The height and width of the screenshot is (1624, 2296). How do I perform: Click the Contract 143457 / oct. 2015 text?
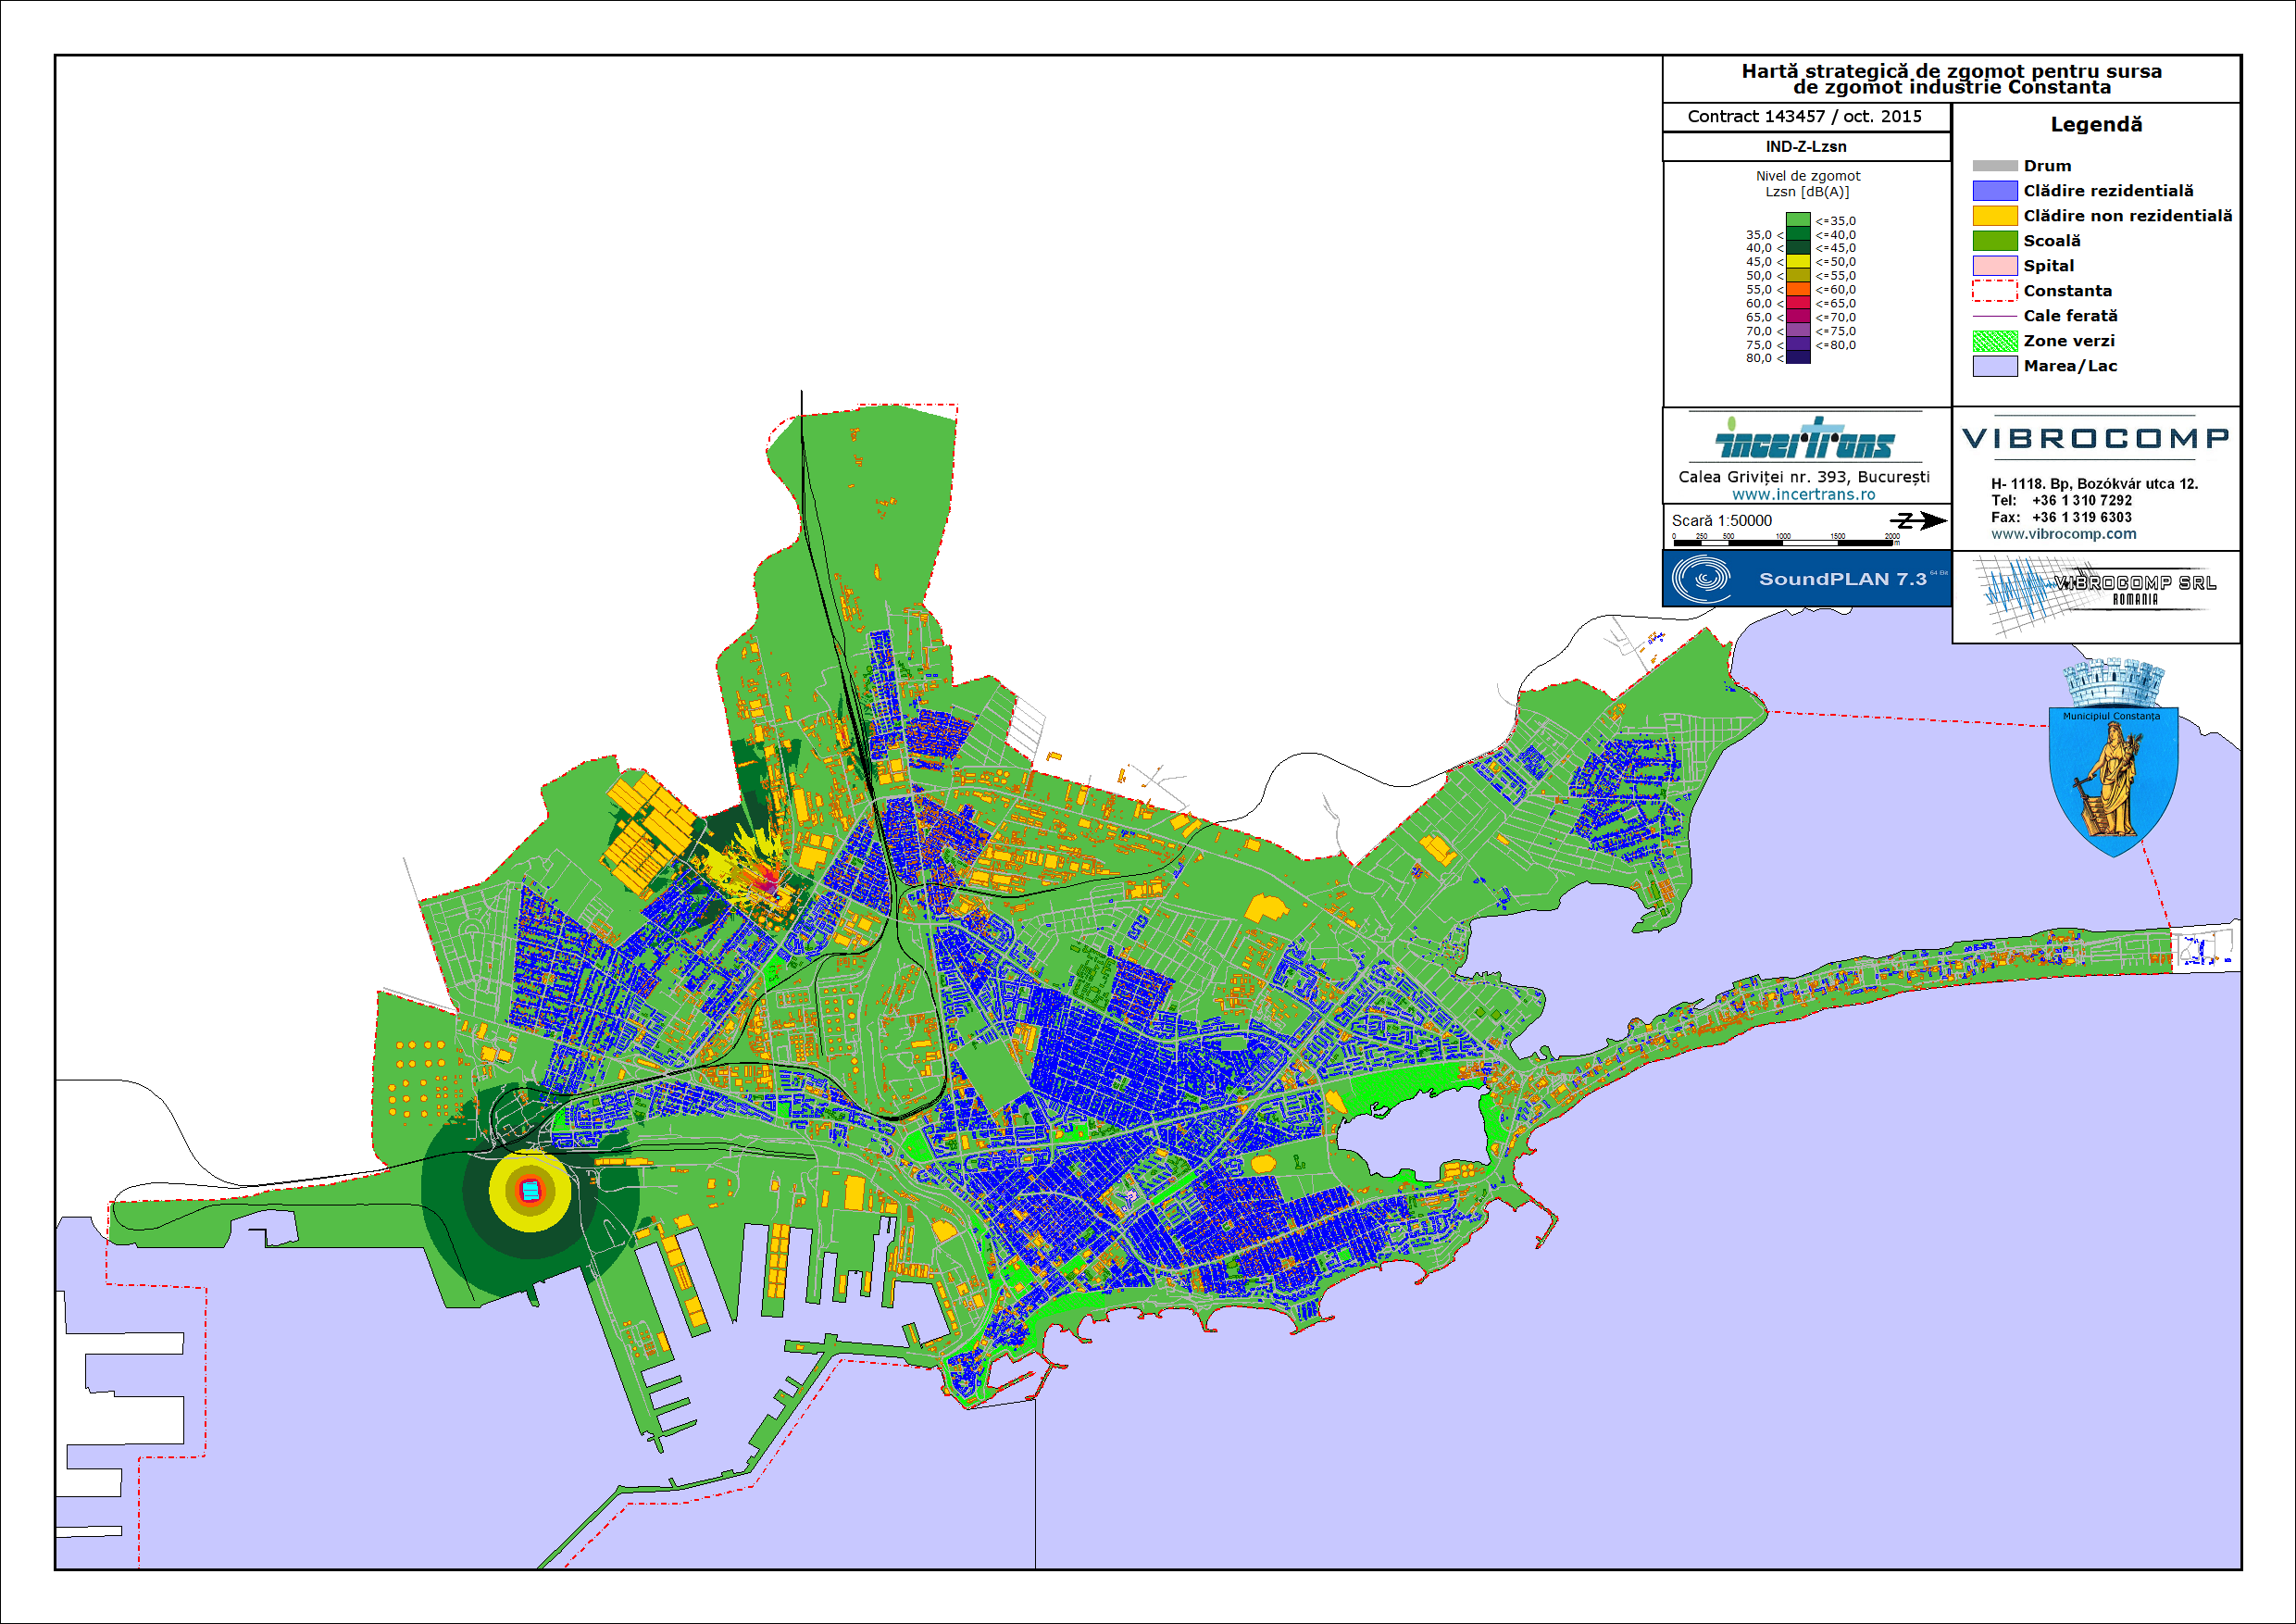click(1804, 117)
